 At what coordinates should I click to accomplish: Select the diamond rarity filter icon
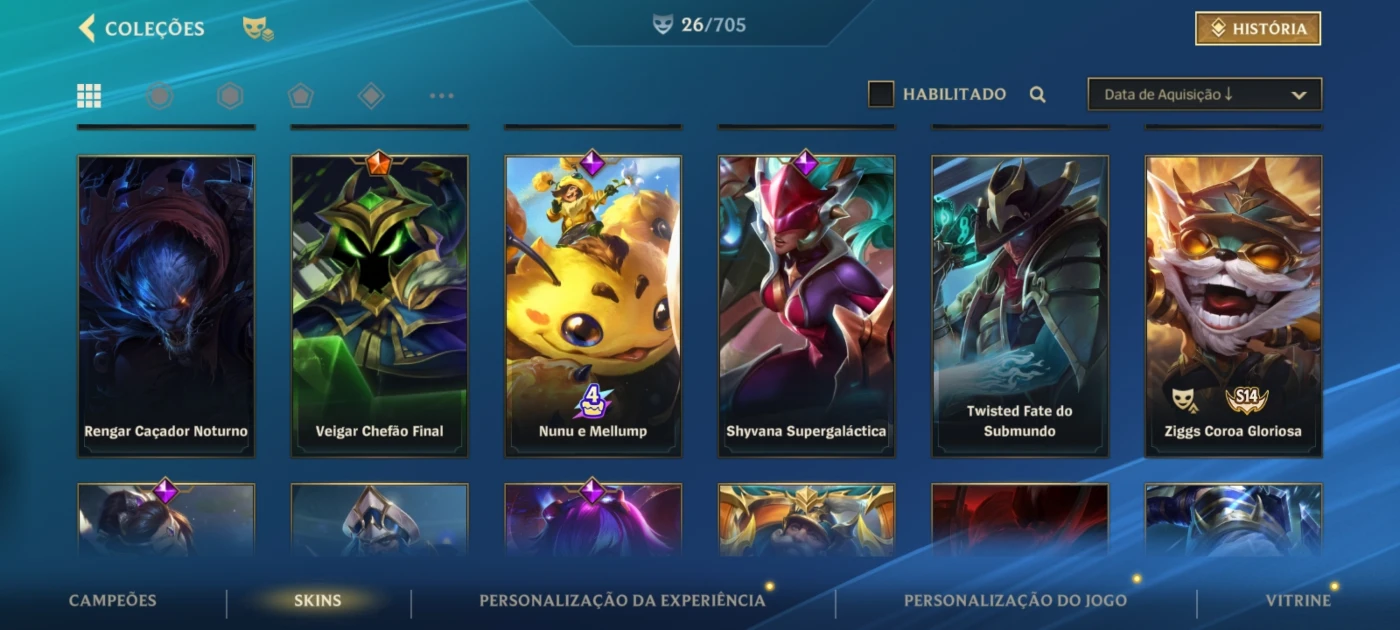[x=371, y=96]
